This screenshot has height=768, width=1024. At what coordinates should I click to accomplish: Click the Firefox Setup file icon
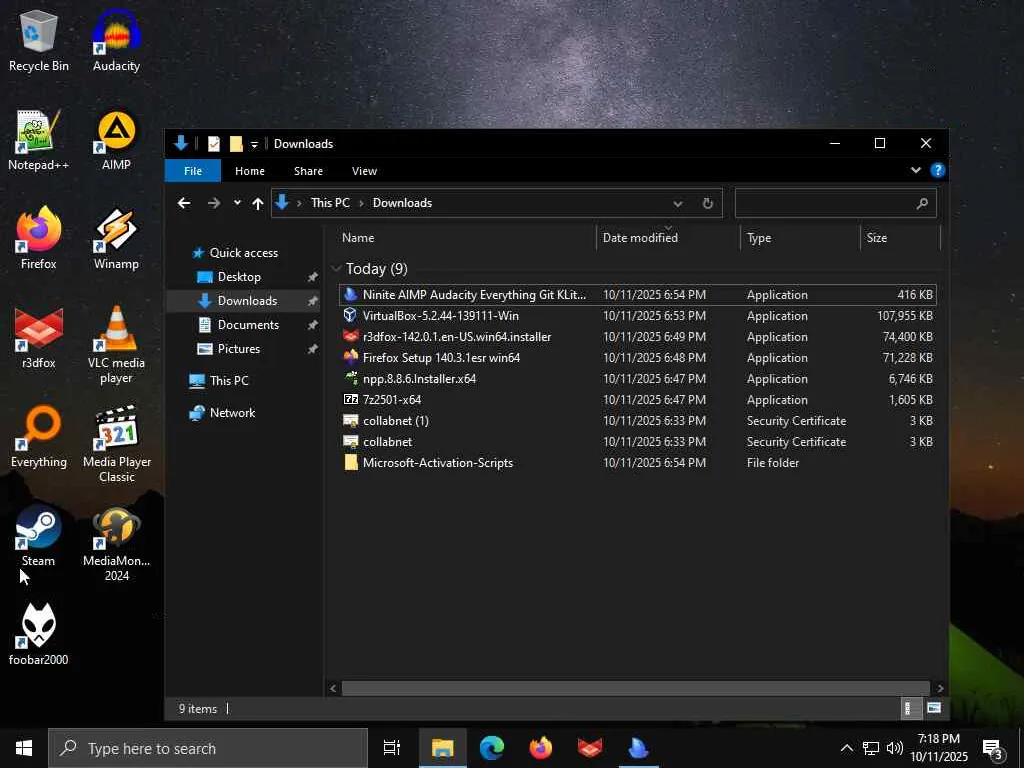point(351,357)
